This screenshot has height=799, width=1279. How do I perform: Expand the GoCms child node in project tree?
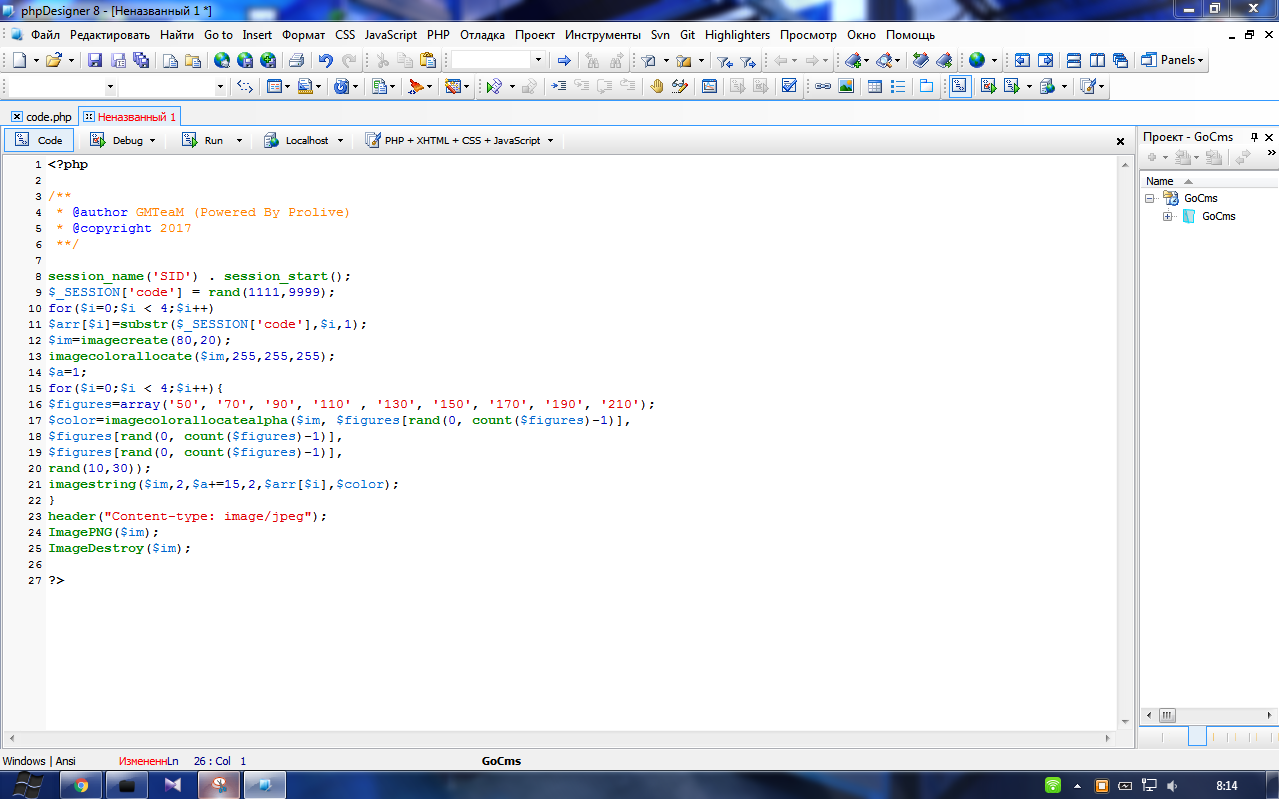click(x=1168, y=216)
